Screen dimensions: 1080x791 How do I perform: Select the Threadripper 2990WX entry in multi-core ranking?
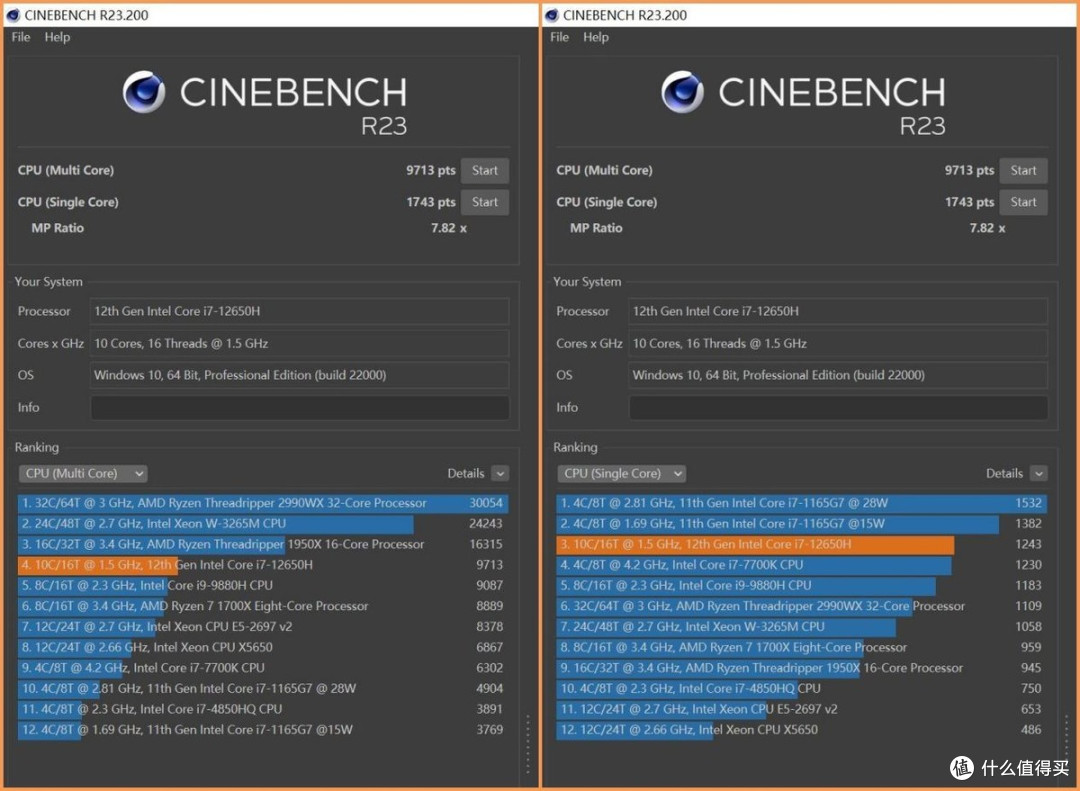(x=263, y=503)
